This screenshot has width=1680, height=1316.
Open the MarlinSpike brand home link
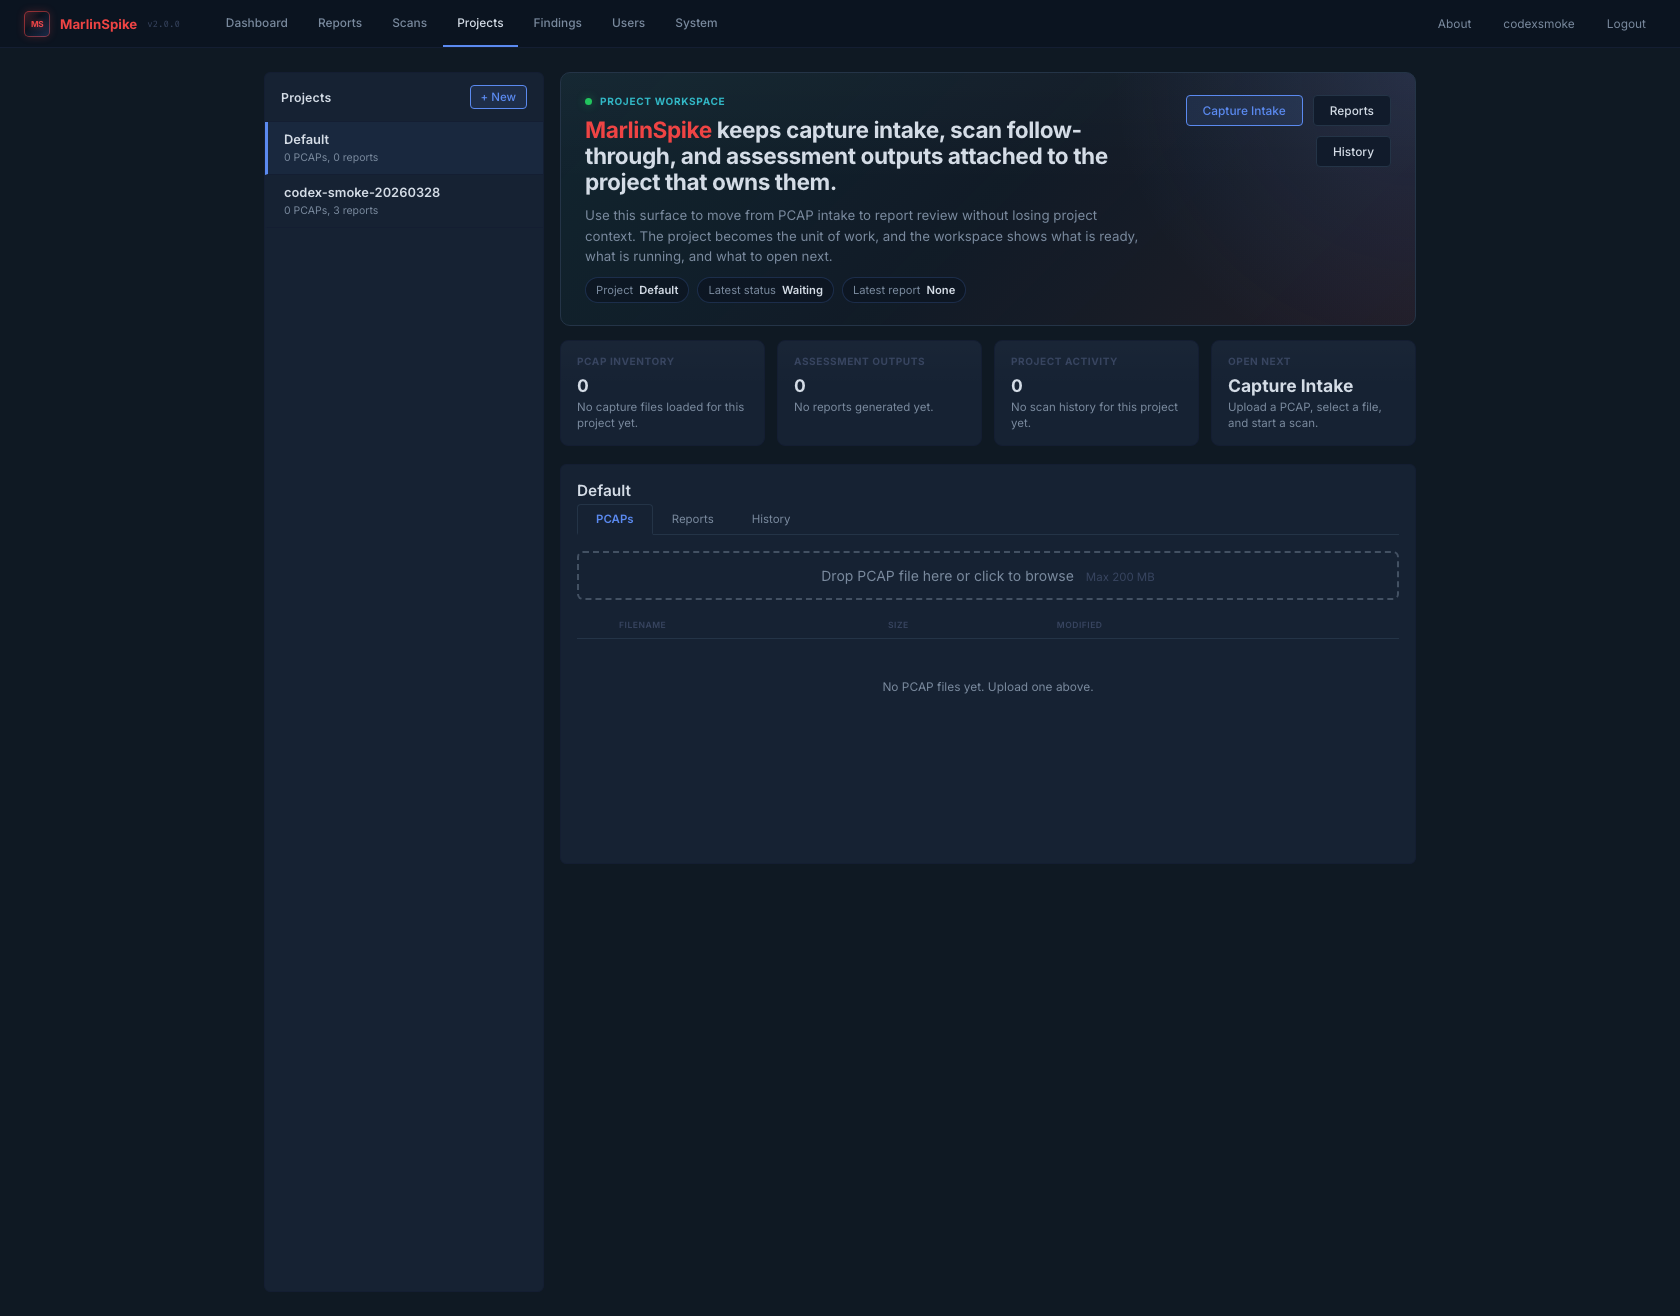coord(98,24)
